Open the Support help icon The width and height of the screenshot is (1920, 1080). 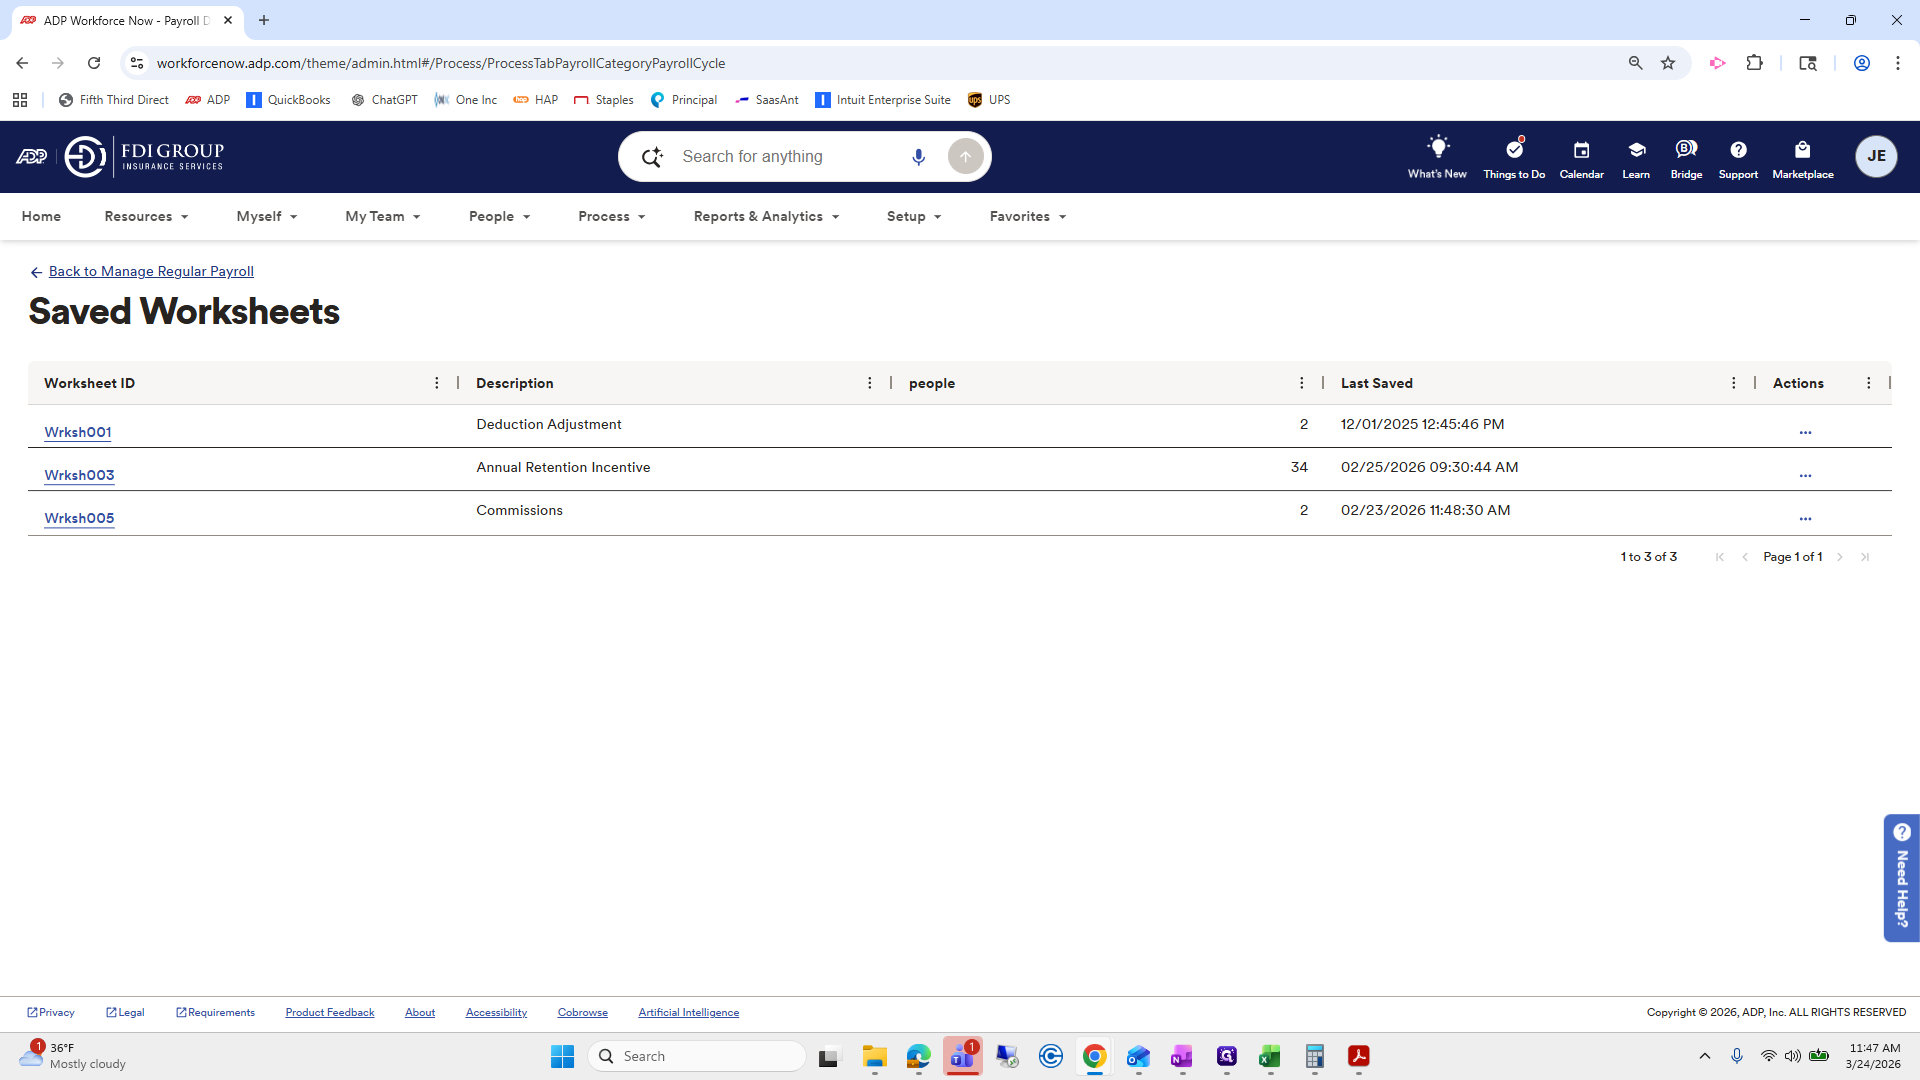coord(1737,156)
